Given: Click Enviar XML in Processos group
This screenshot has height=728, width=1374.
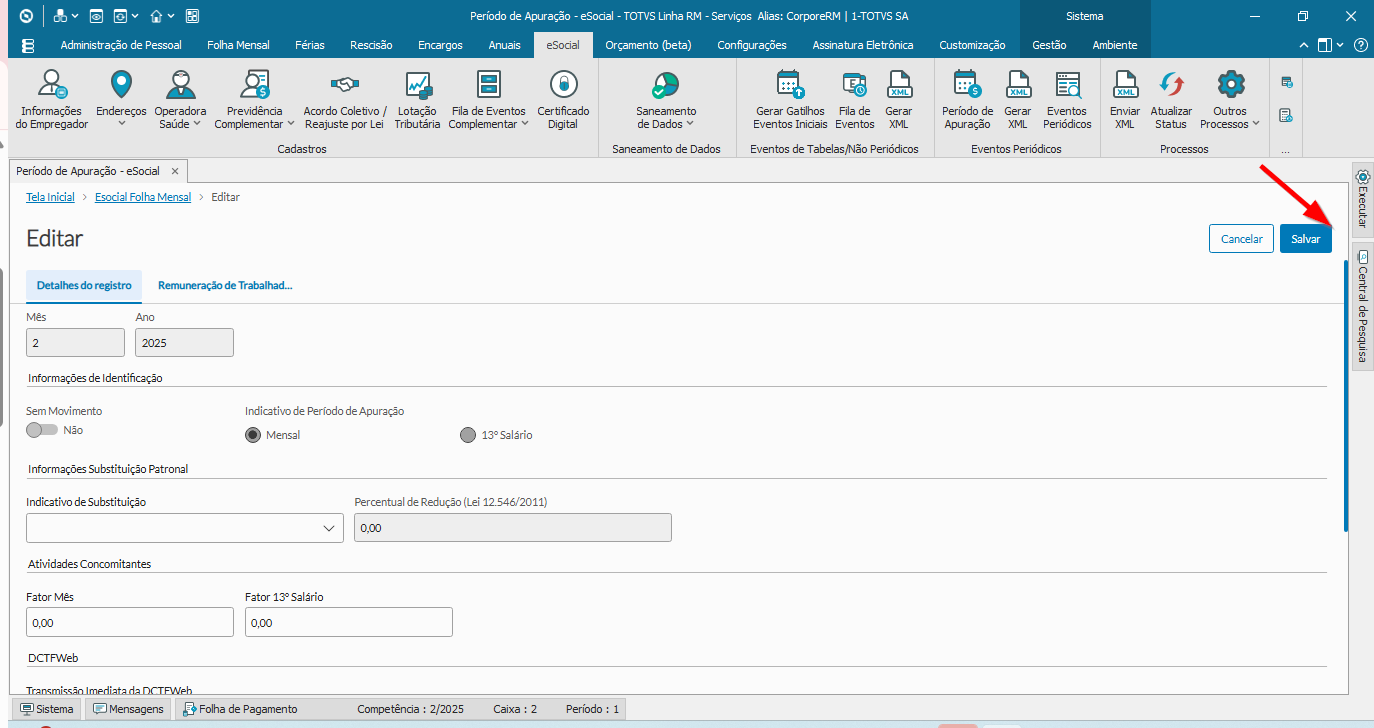Looking at the screenshot, I should tap(1125, 100).
